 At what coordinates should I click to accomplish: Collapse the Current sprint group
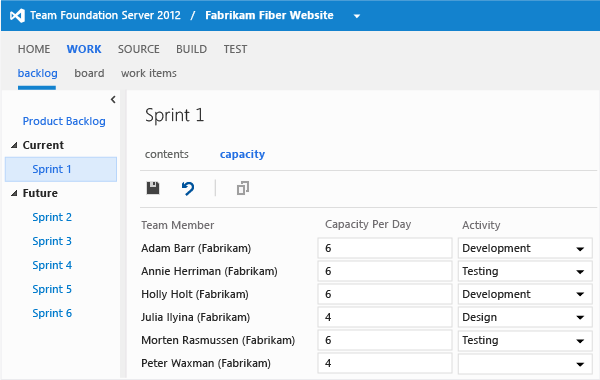pyautogui.click(x=14, y=145)
